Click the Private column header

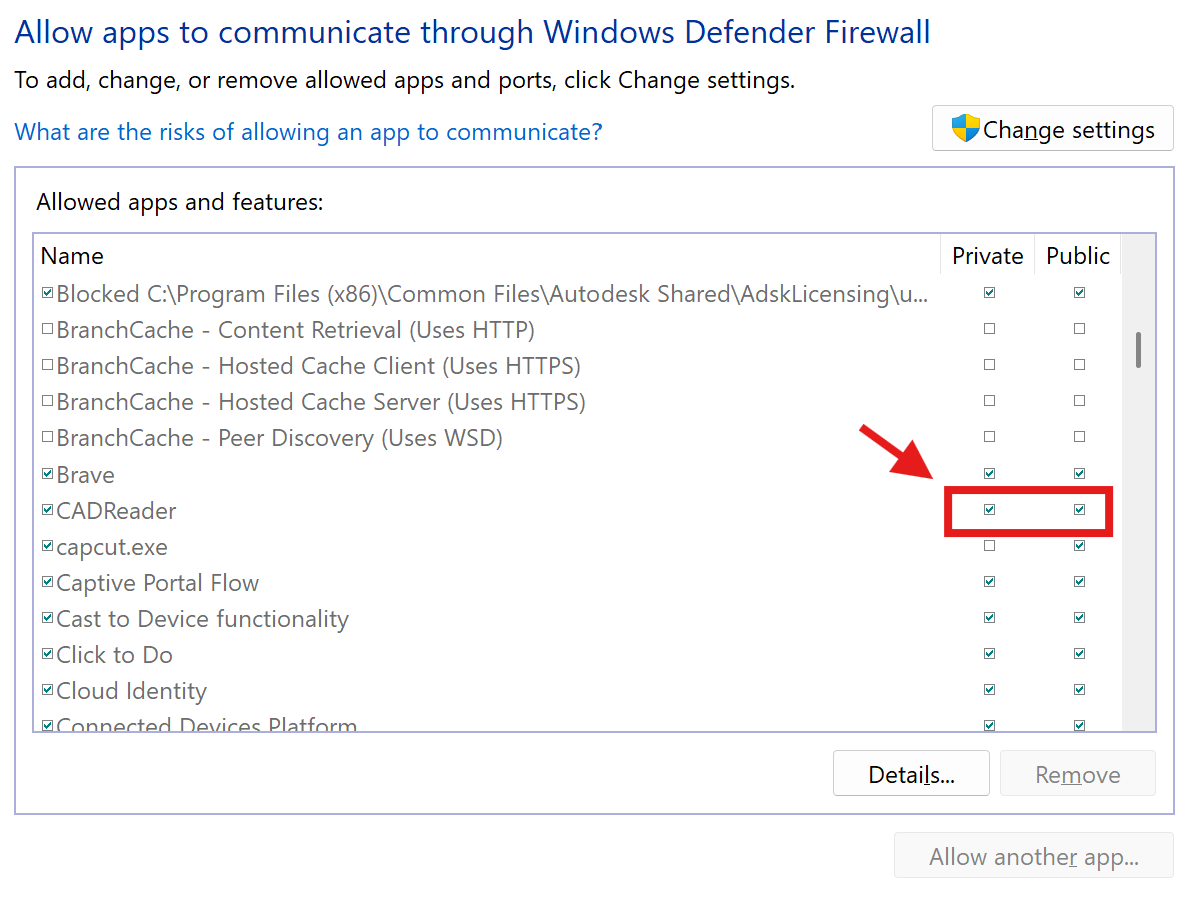click(987, 256)
